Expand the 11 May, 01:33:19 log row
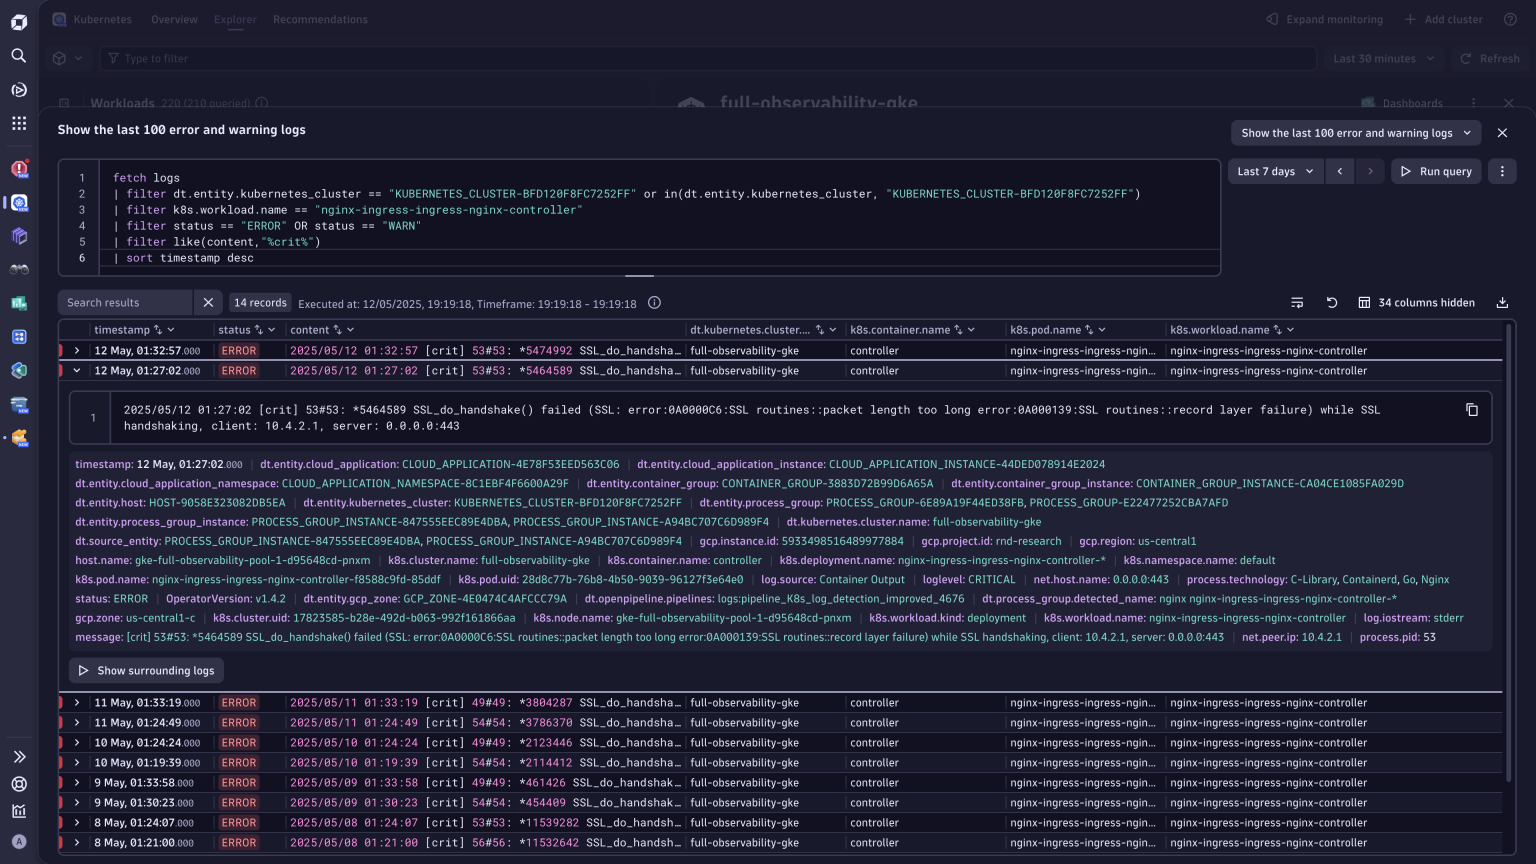Image resolution: width=1536 pixels, height=864 pixels. pos(76,703)
